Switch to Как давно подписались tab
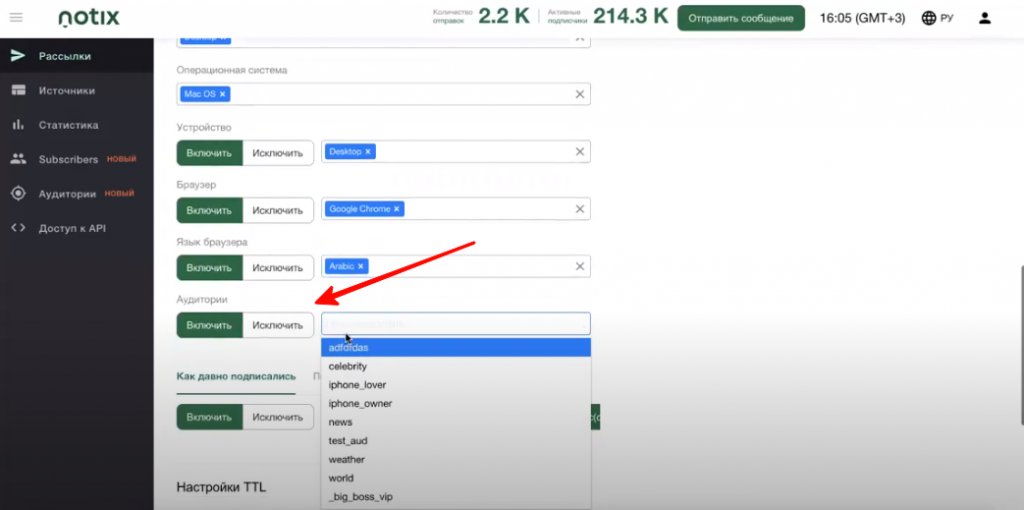Viewport: 1024px width, 510px height. click(x=236, y=376)
